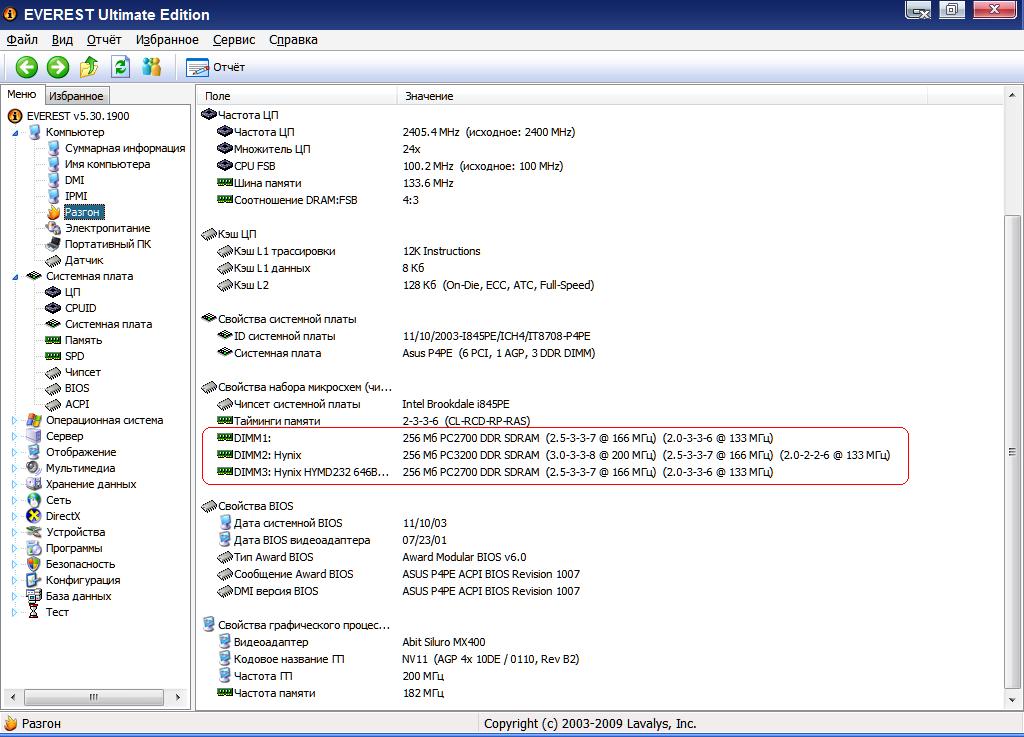Select Суммарная информация in the tree

tap(125, 148)
